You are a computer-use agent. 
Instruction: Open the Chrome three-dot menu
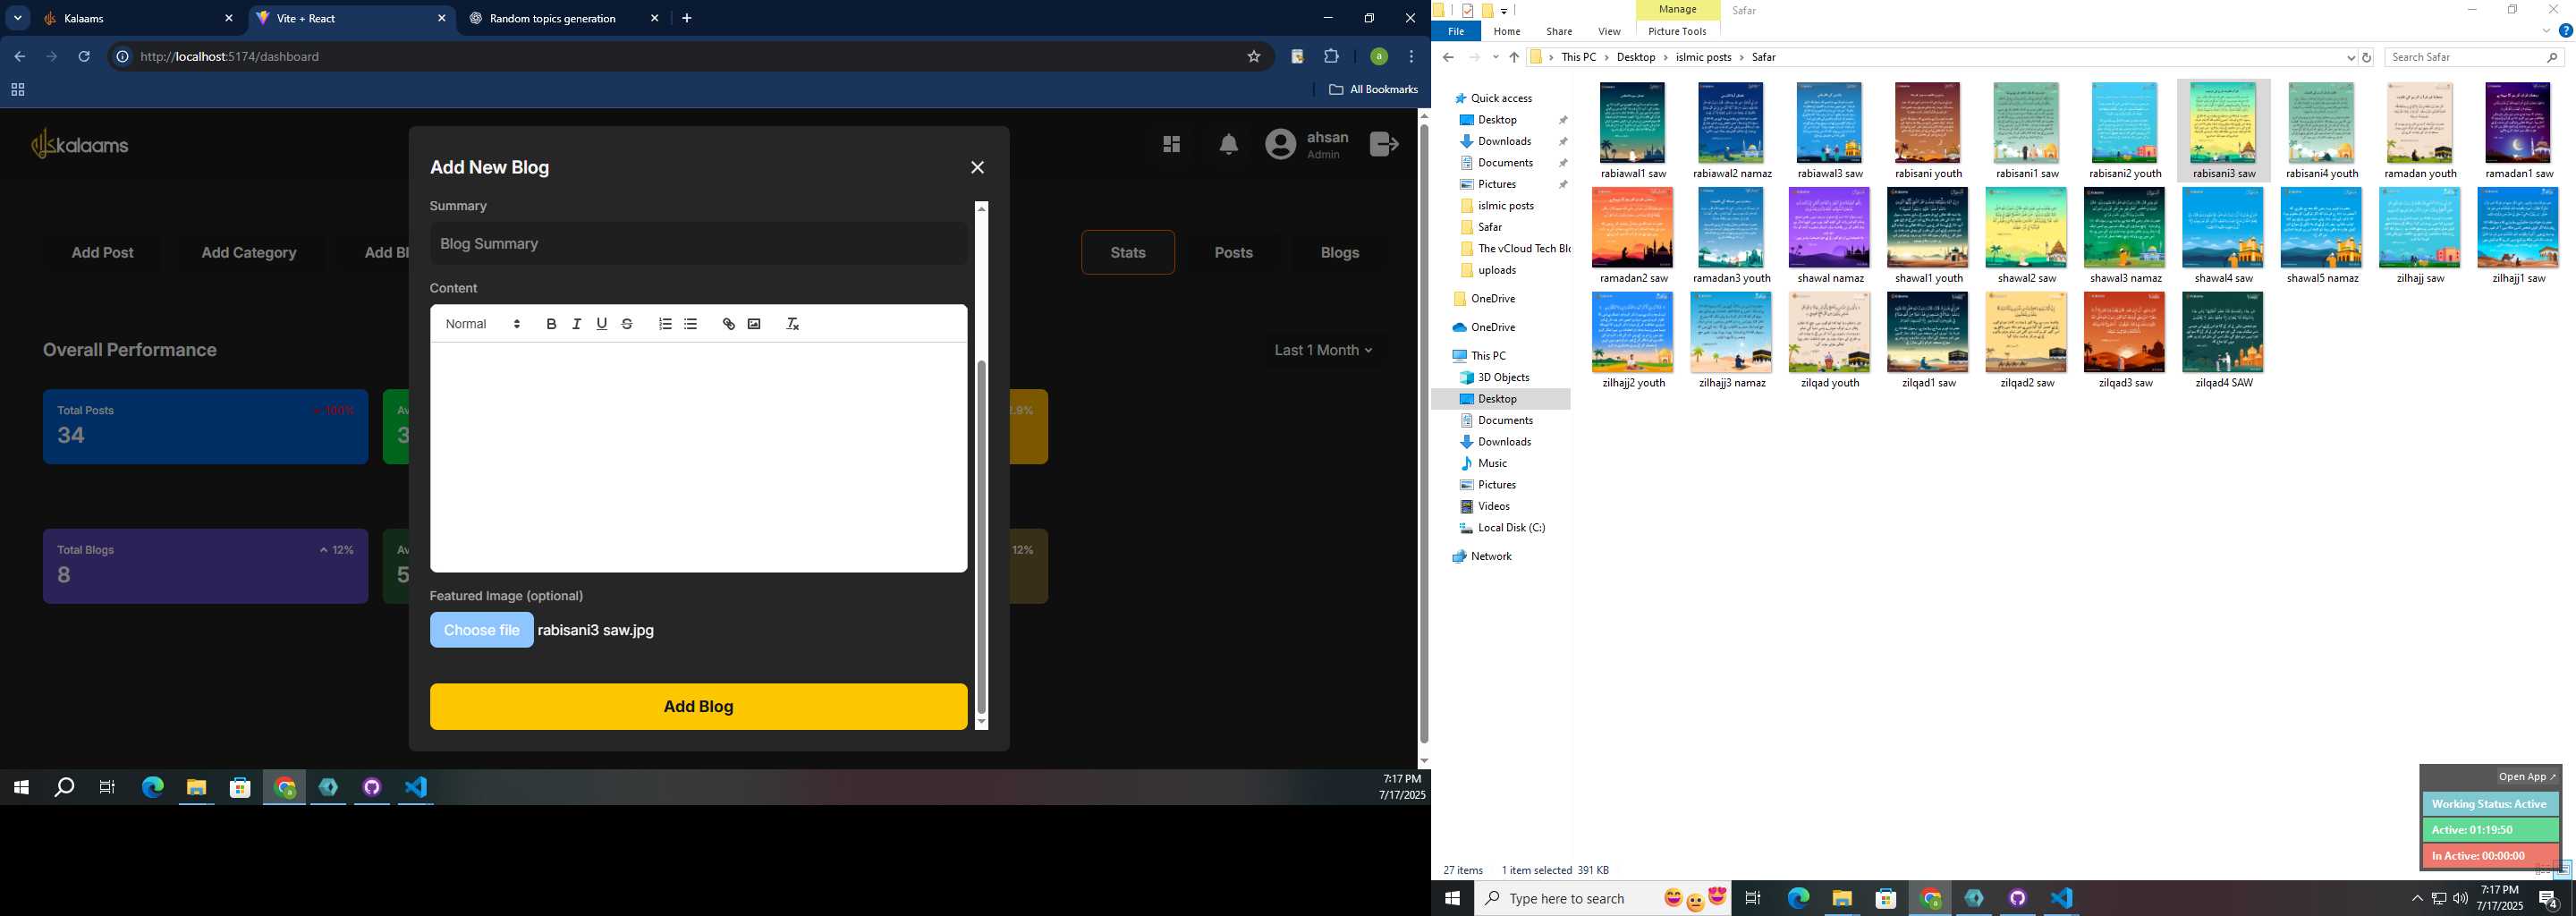[x=1411, y=57]
